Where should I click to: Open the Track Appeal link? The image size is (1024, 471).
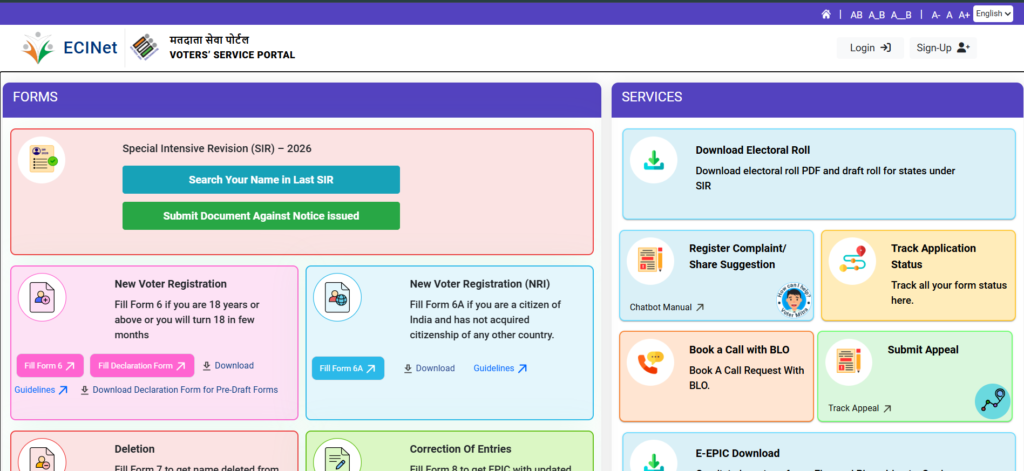[x=859, y=408]
